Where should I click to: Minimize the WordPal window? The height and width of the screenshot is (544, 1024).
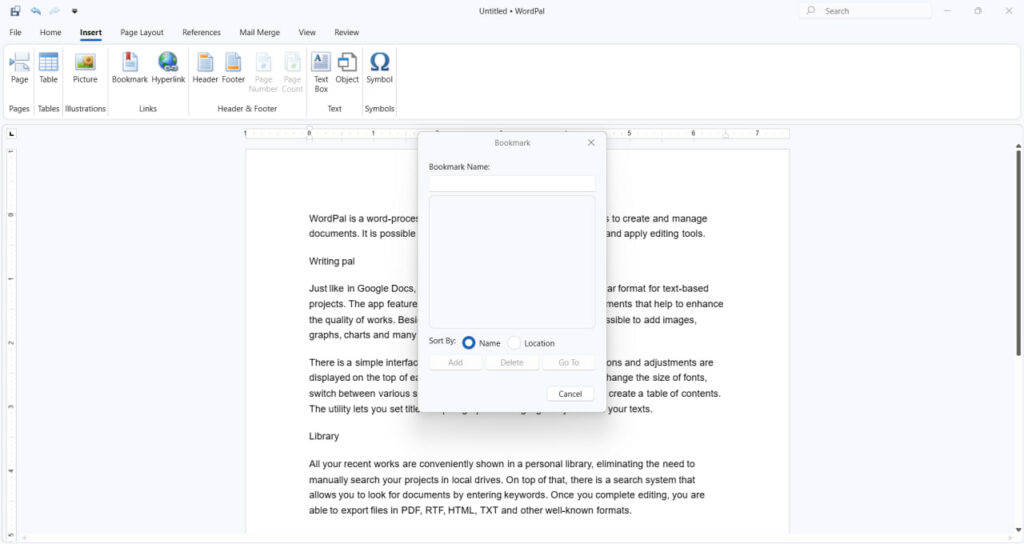click(948, 11)
